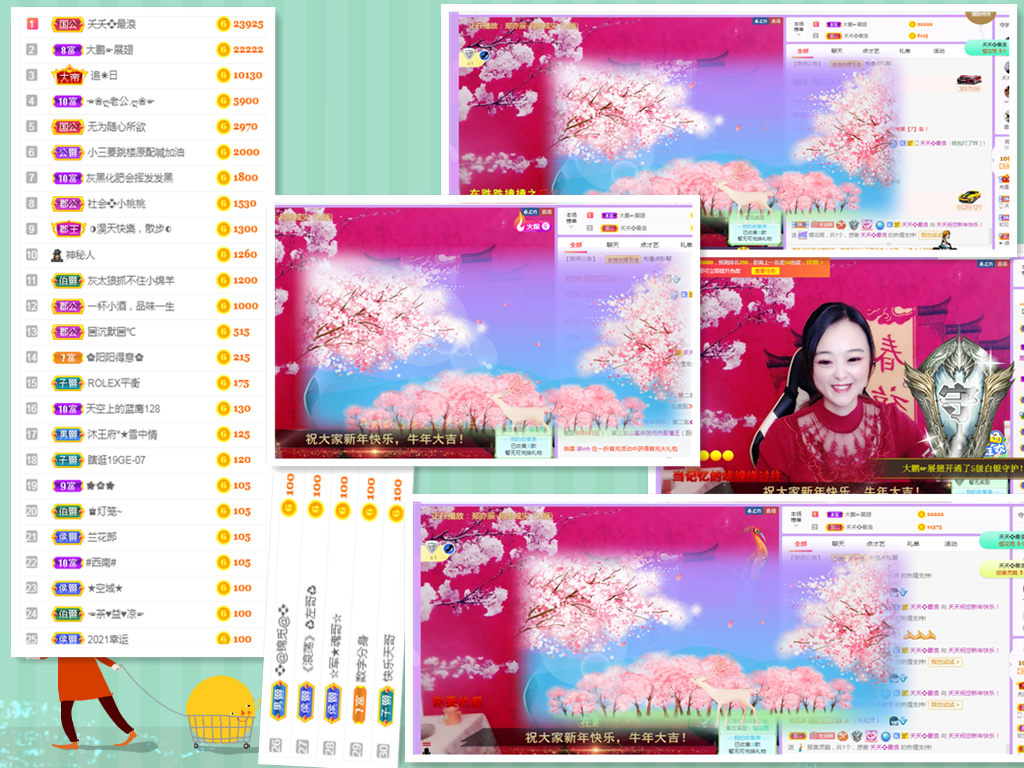Click the coin icon beside the 10130 score
The height and width of the screenshot is (768, 1024).
tap(223, 75)
